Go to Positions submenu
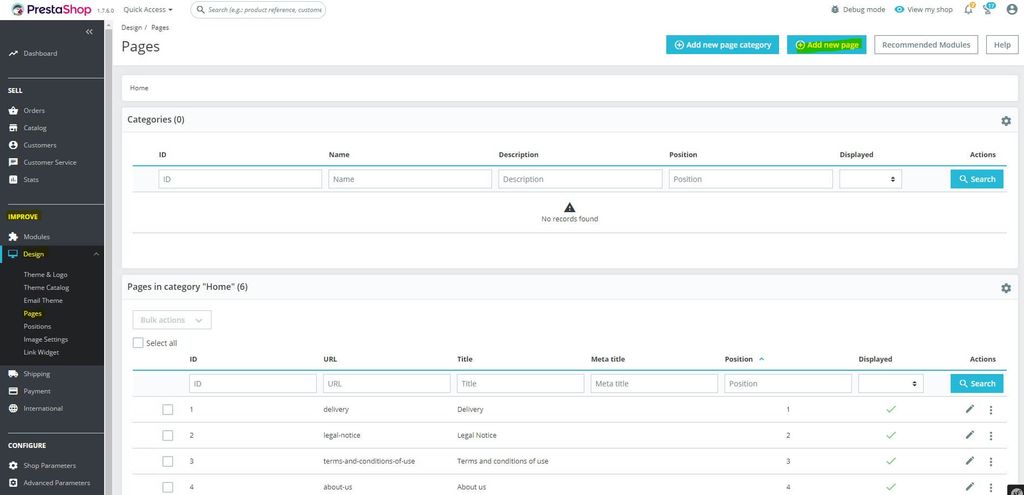The height and width of the screenshot is (495, 1024). tap(37, 327)
